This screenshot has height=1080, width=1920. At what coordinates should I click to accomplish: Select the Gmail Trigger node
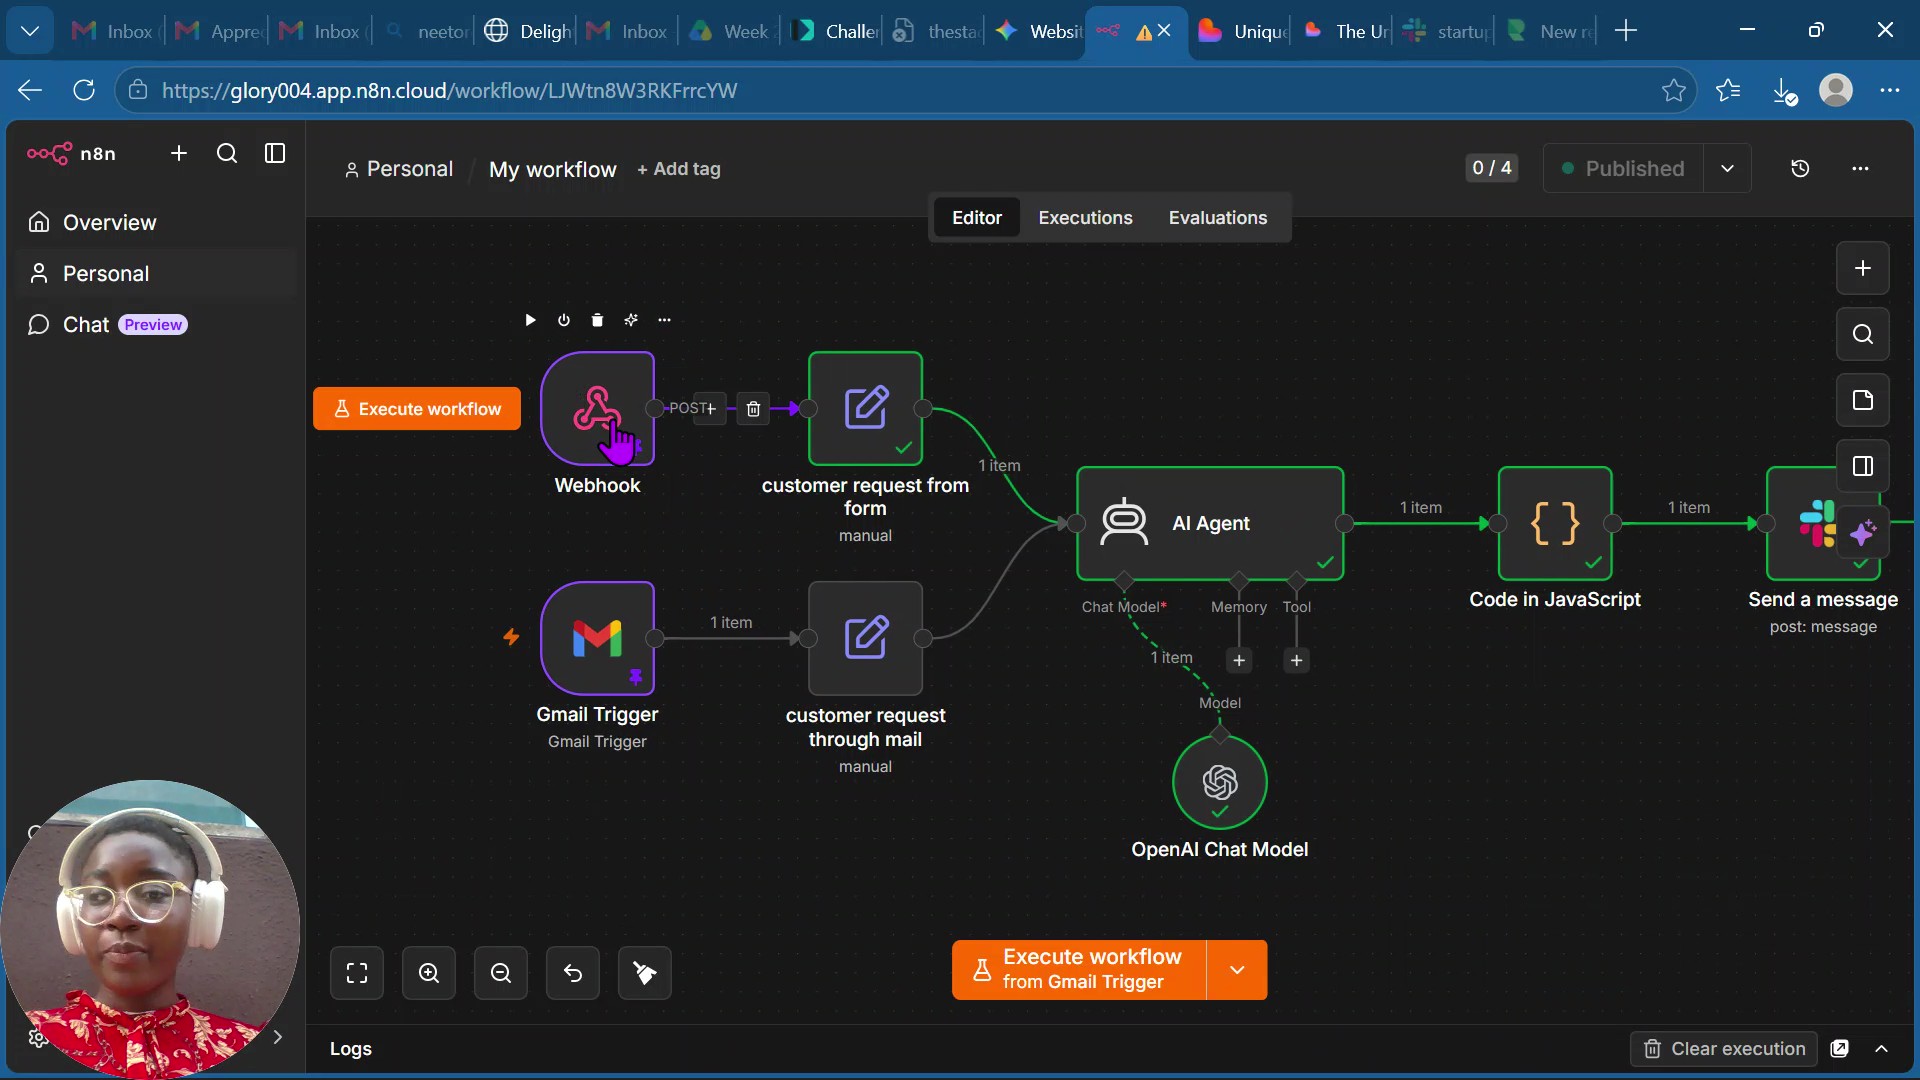(x=597, y=638)
